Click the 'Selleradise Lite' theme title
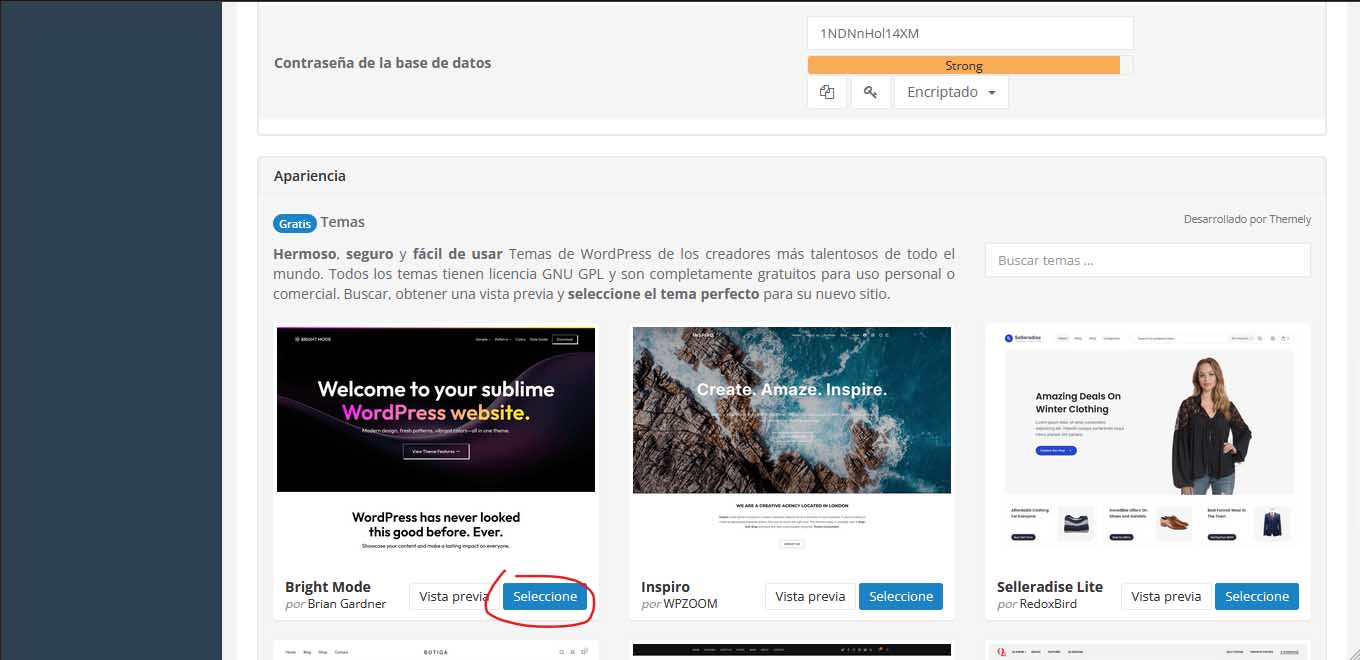 [x=1050, y=587]
